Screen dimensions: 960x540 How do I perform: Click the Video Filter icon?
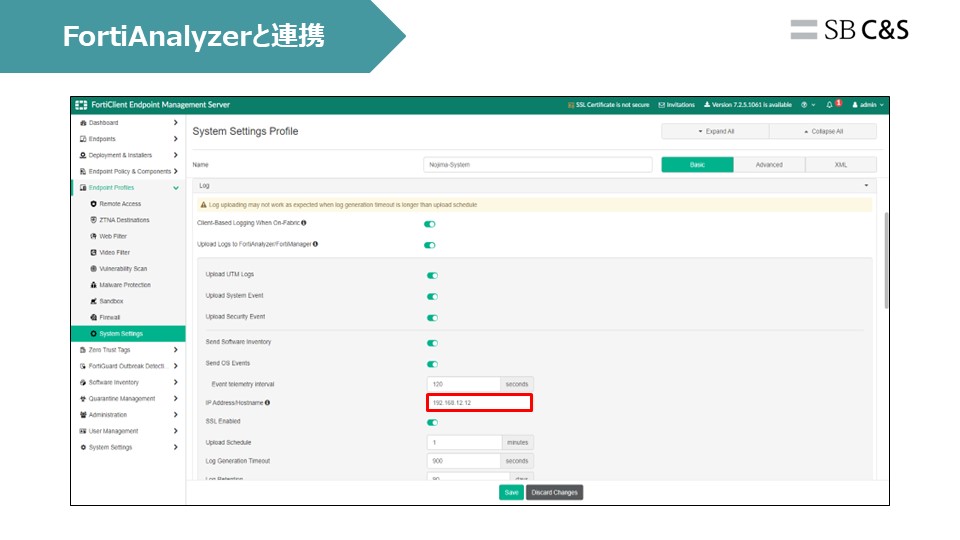(94, 252)
